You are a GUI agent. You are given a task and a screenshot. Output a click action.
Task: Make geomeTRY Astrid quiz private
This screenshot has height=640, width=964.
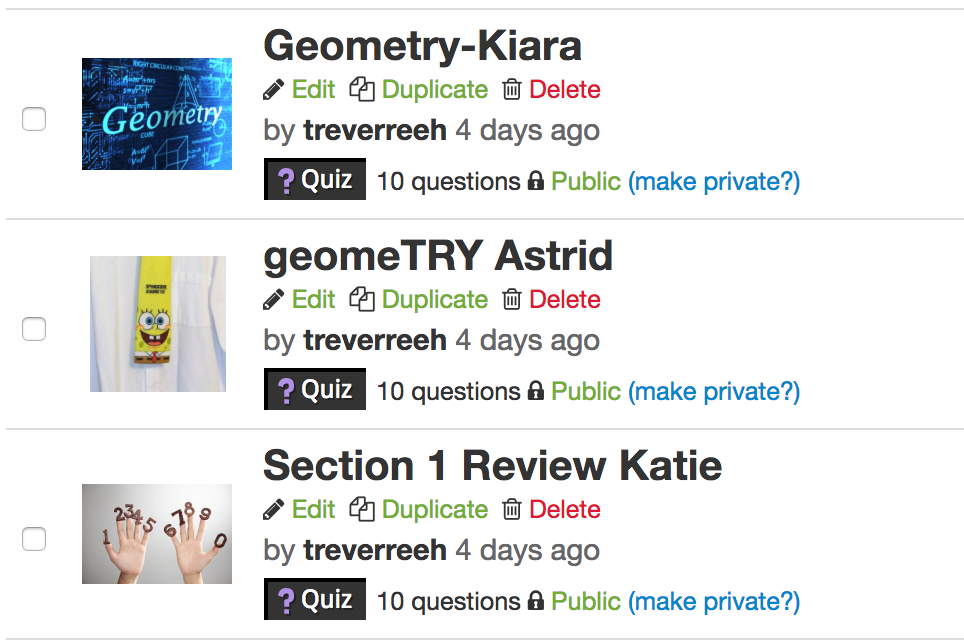pyautogui.click(x=714, y=392)
